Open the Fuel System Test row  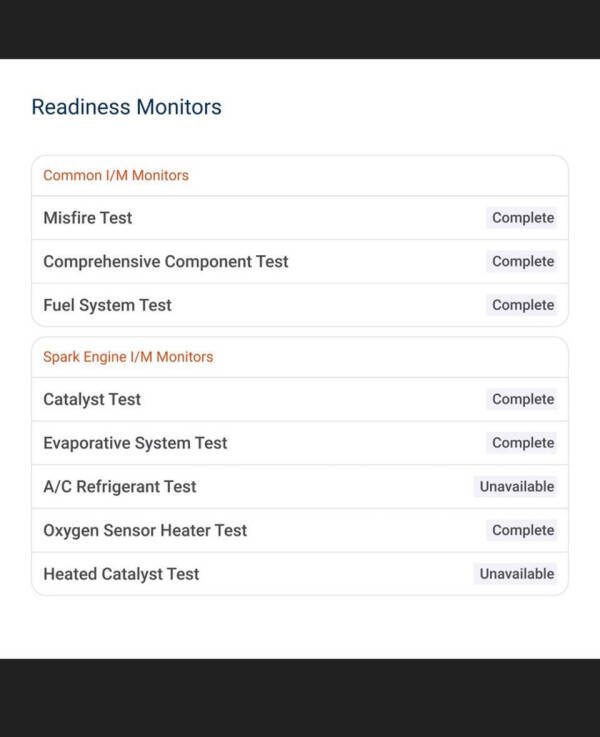tap(300, 305)
